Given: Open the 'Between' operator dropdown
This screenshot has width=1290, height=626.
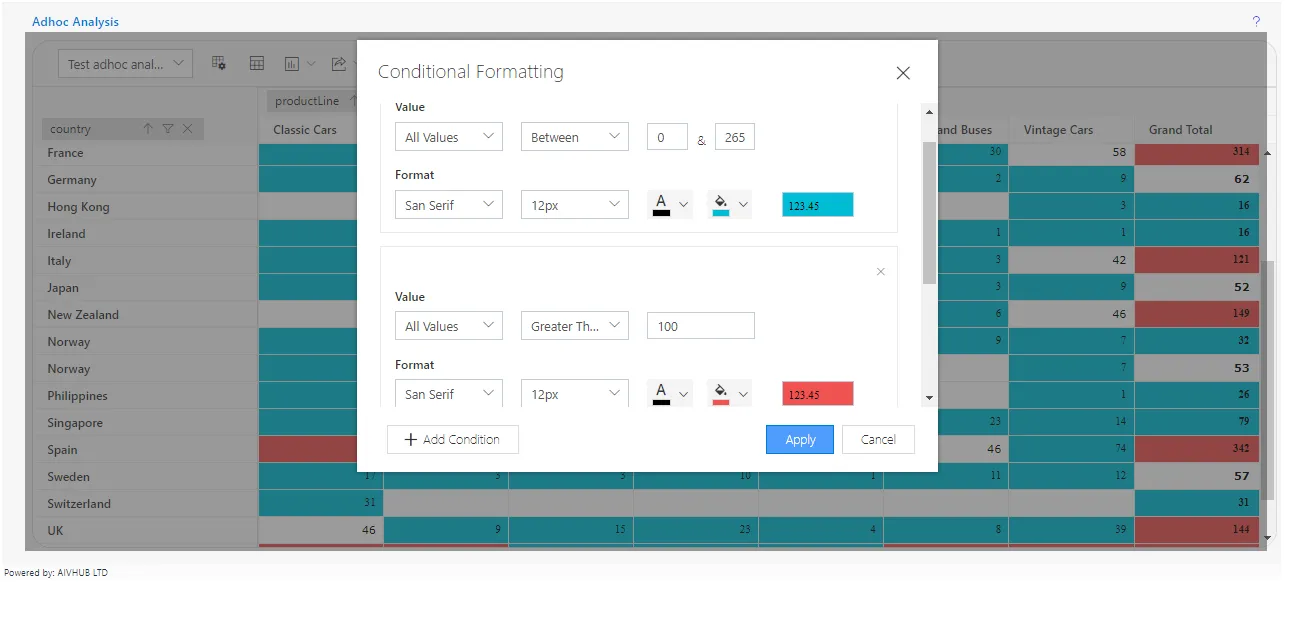Looking at the screenshot, I should [x=574, y=136].
